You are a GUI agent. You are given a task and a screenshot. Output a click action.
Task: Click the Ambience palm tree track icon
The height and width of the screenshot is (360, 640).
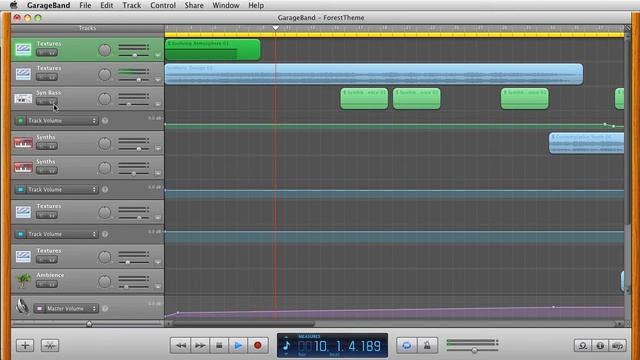(23, 281)
